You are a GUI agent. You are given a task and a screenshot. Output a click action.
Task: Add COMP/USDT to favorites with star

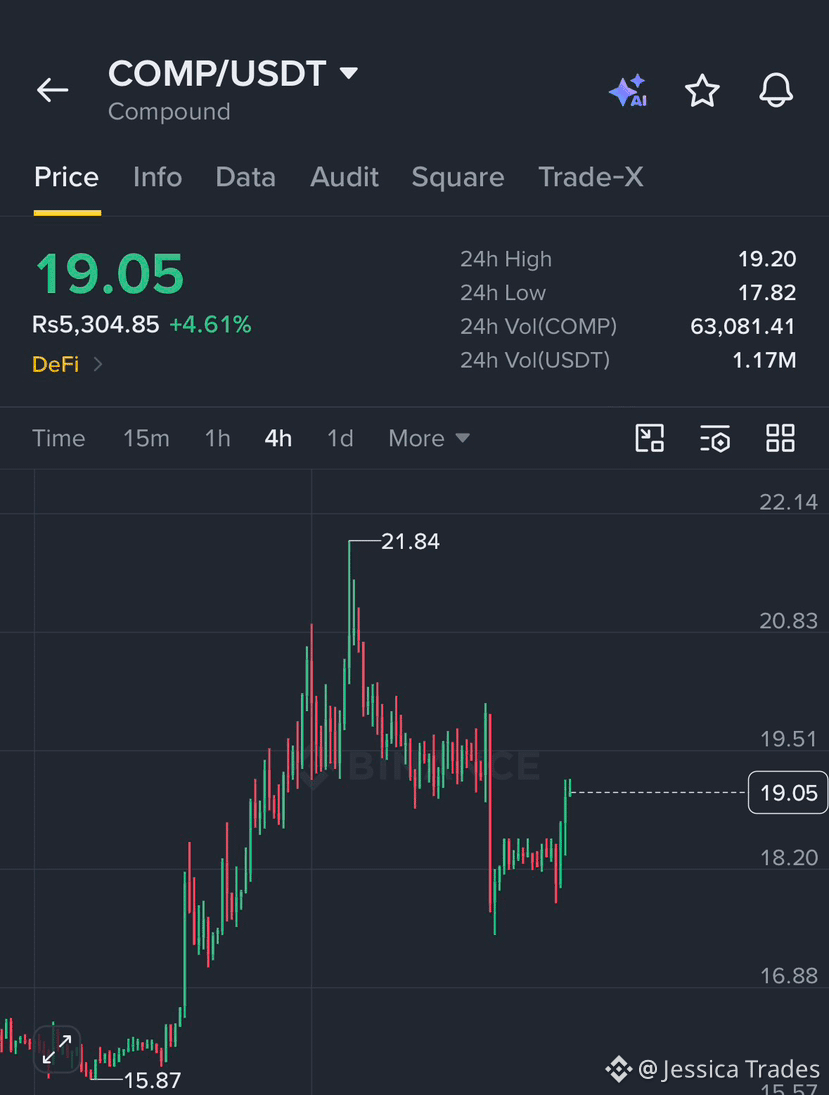tap(702, 90)
